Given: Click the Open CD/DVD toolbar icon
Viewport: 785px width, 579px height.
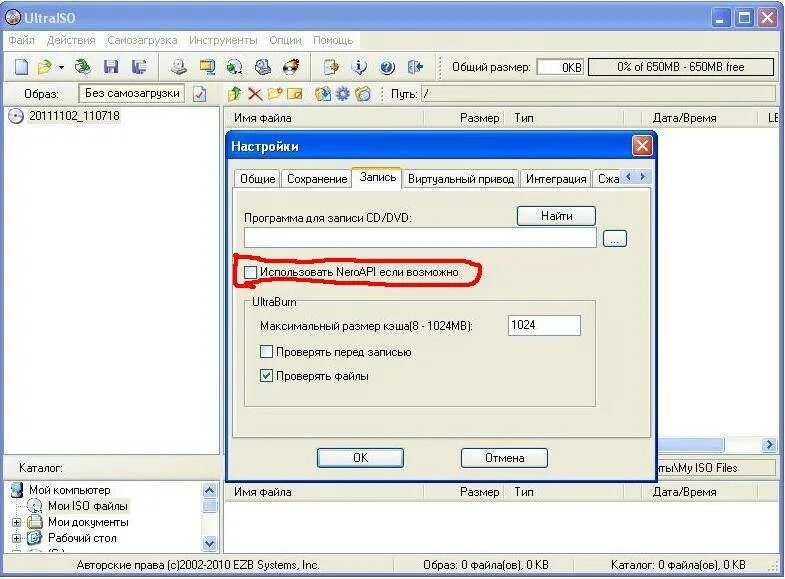Looking at the screenshot, I should (83, 67).
